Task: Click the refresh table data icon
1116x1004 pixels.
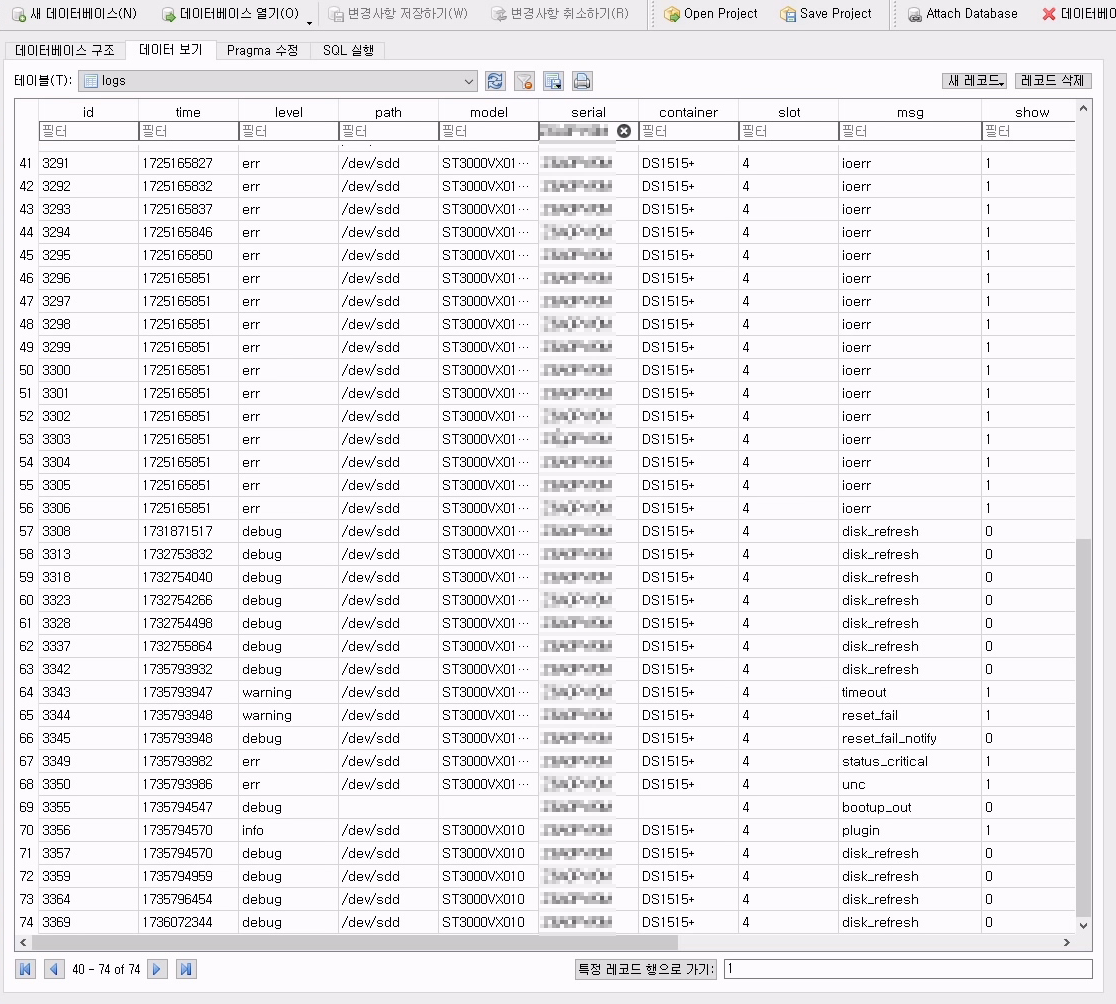Action: [495, 81]
